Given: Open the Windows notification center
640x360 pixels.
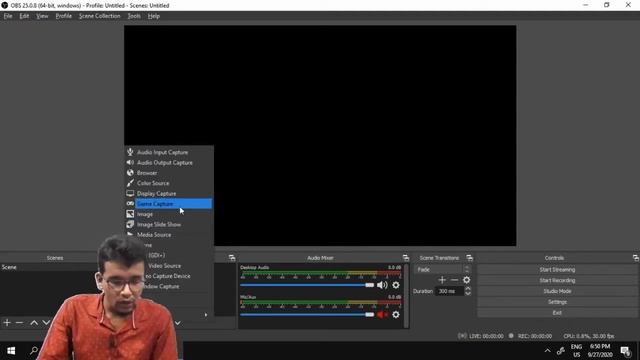Looking at the screenshot, I should pos(625,351).
